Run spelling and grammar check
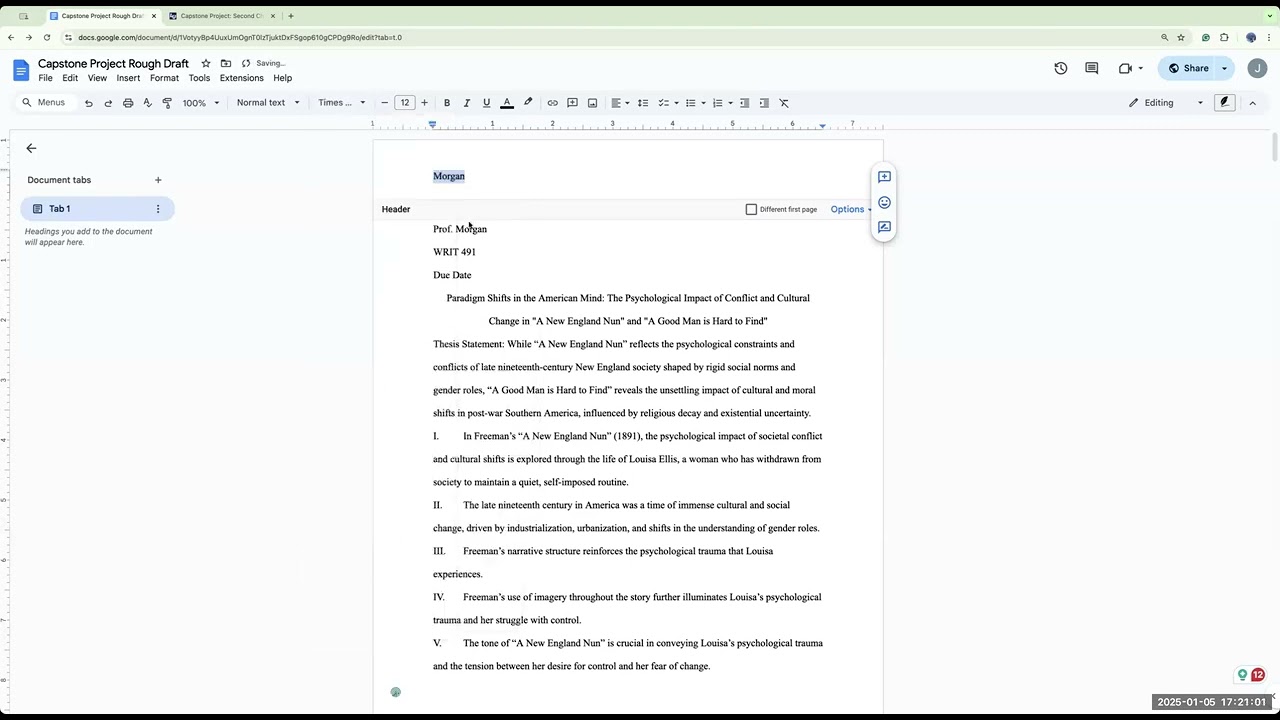Screen dimensions: 1280x720 147,103
